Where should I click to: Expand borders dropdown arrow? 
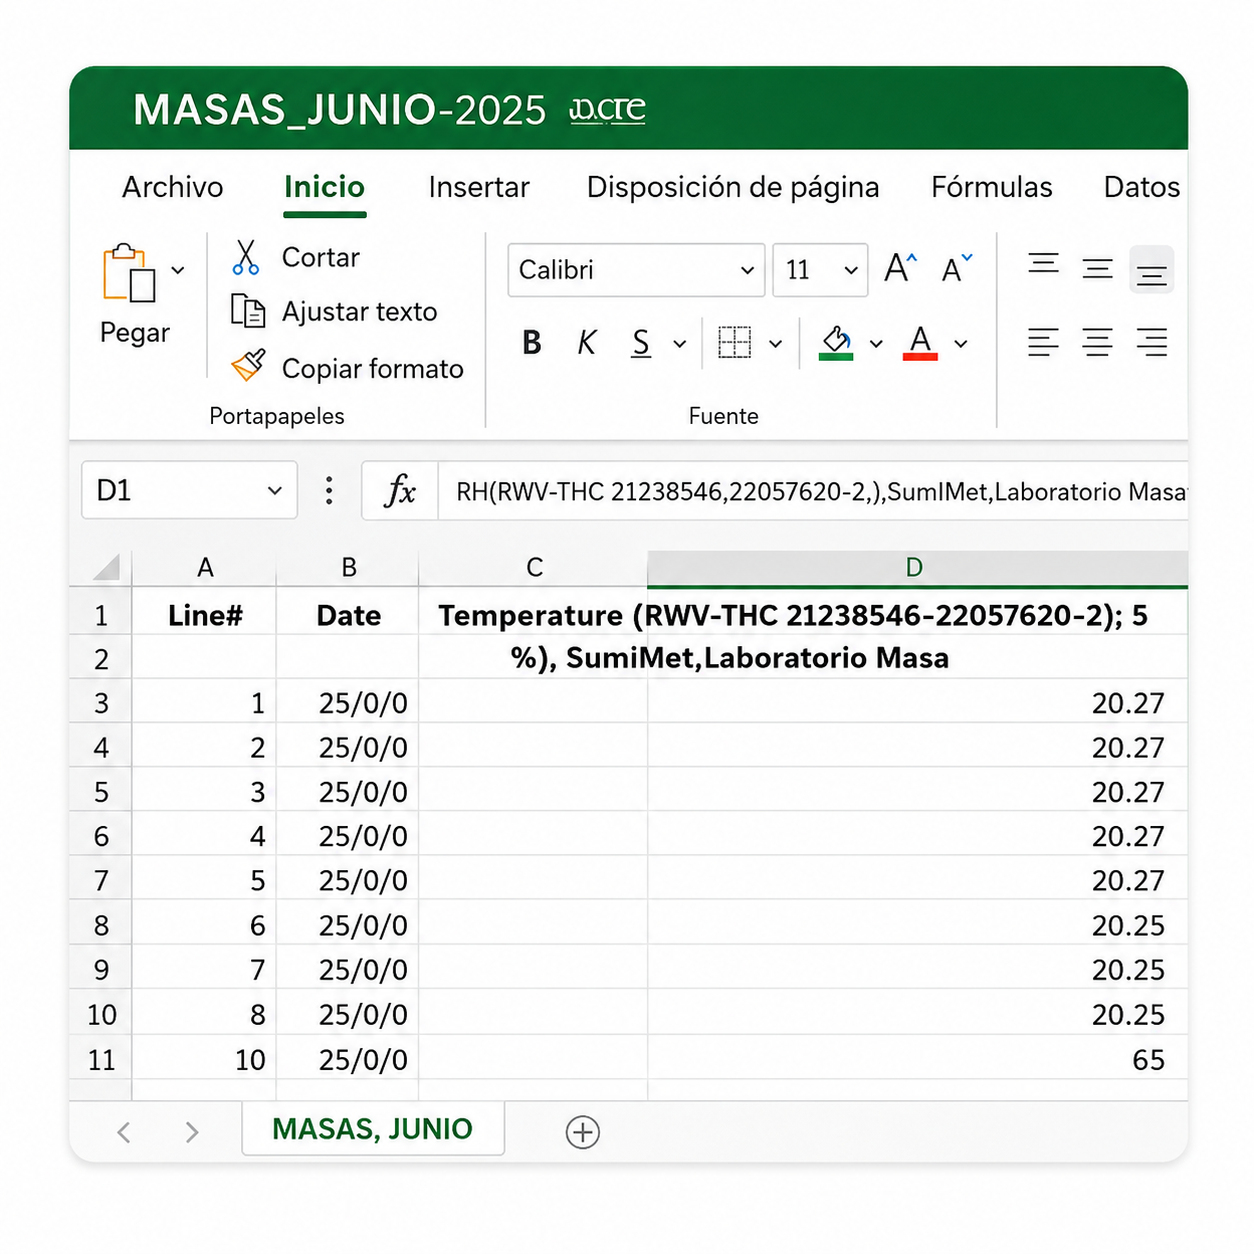pyautogui.click(x=775, y=344)
